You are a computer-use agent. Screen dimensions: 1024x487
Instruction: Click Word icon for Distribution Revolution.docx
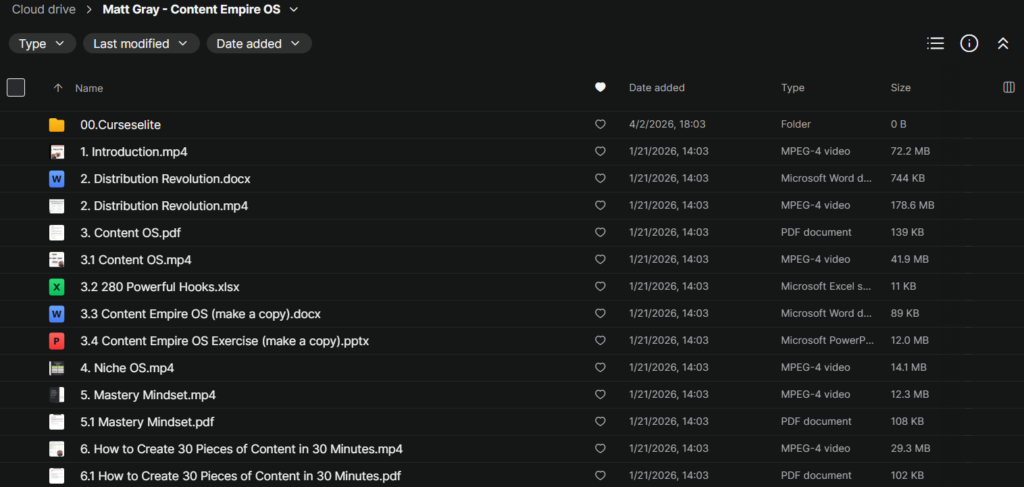(x=57, y=179)
